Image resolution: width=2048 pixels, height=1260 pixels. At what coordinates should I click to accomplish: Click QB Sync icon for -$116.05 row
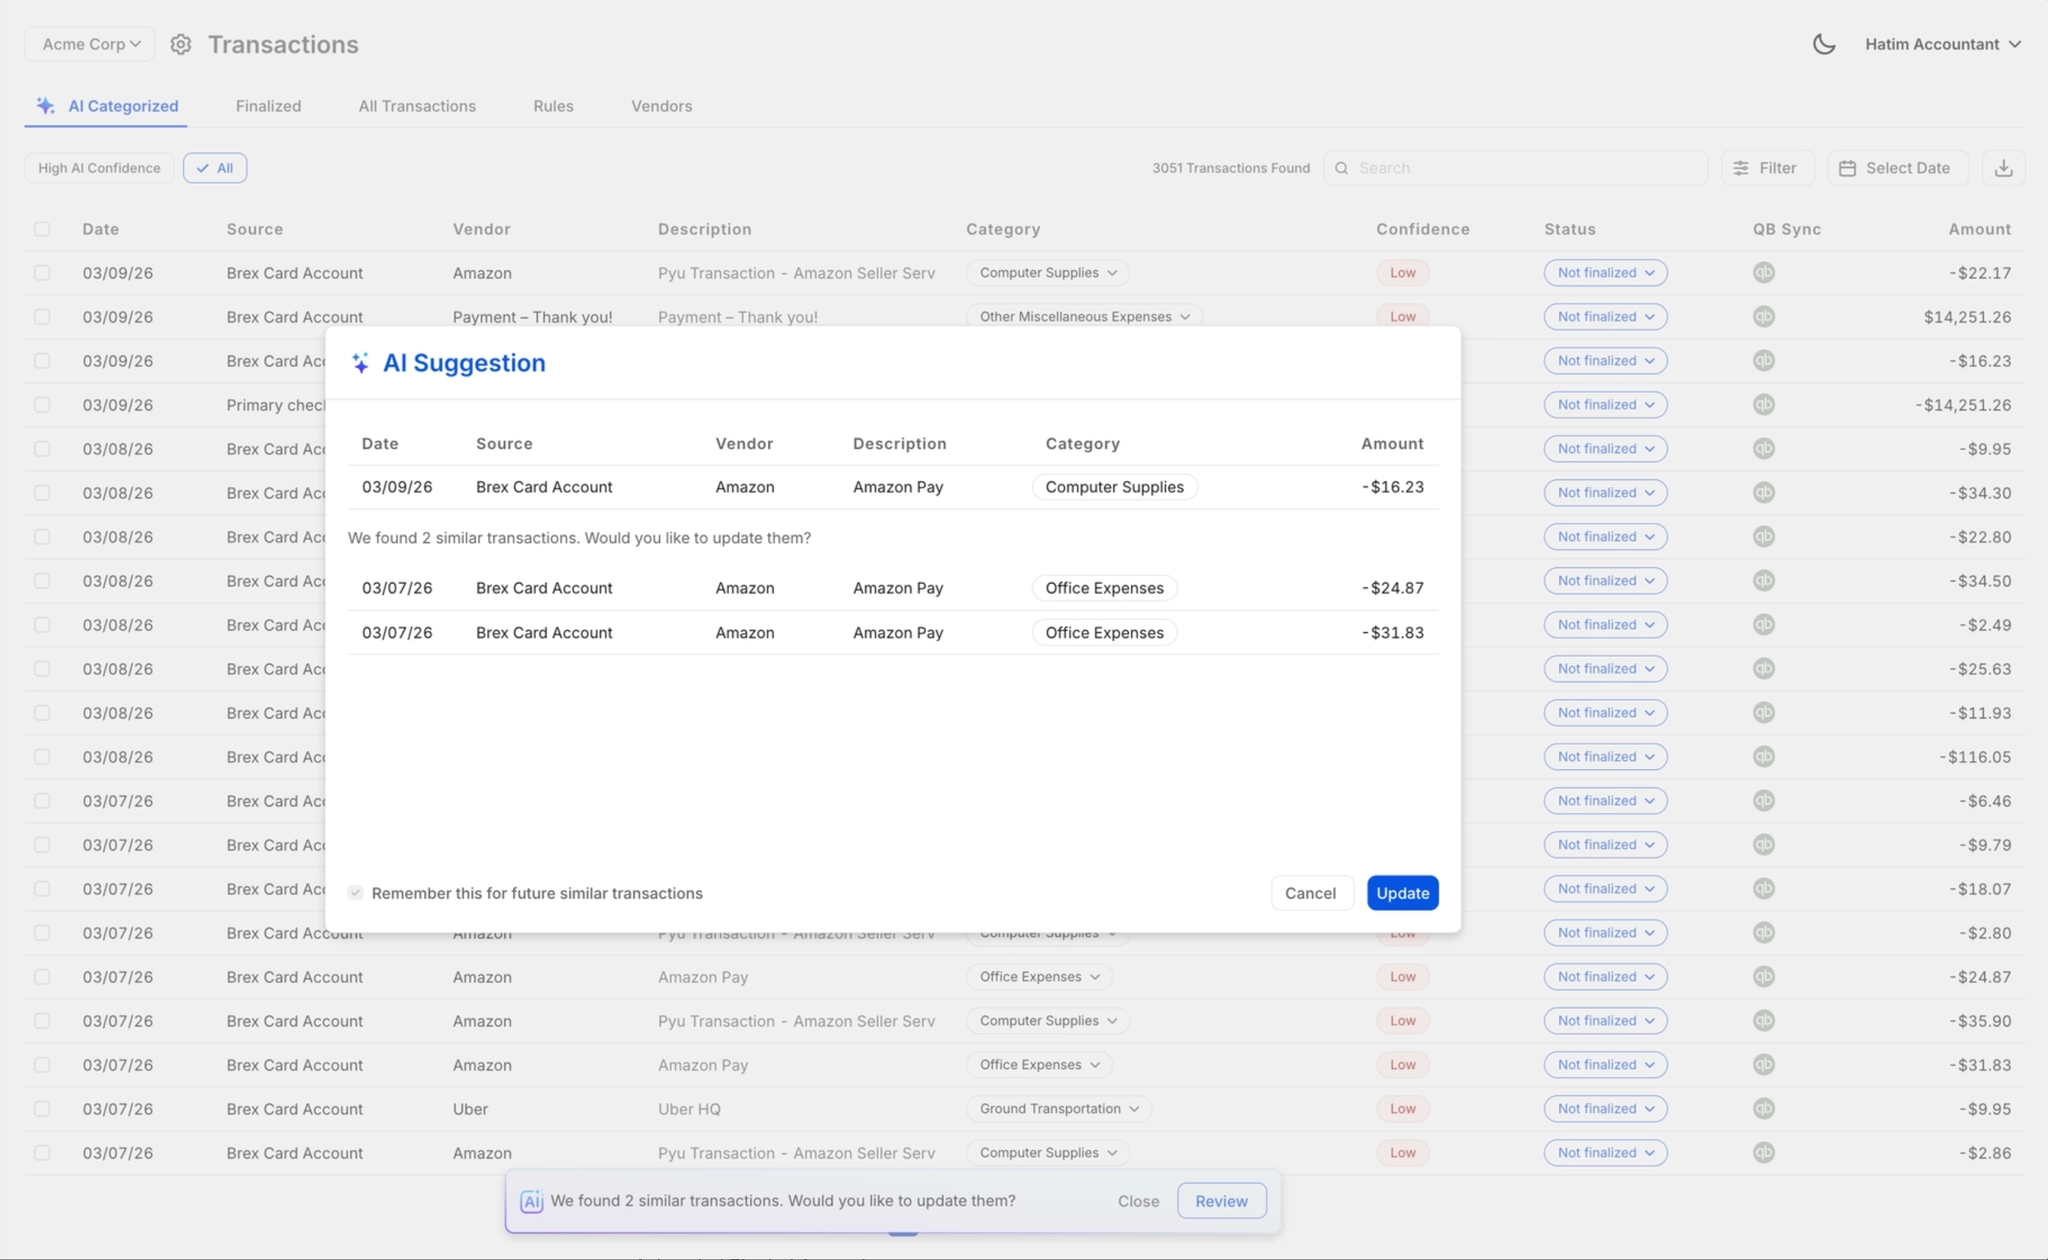point(1764,757)
